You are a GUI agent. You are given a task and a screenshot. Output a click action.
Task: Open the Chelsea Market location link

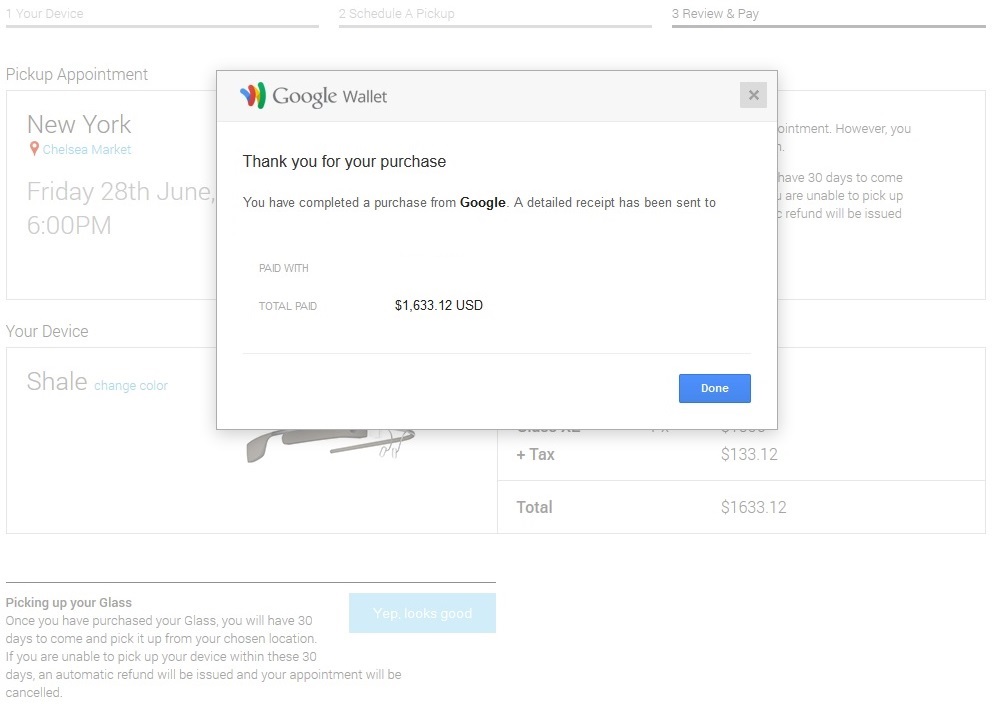pos(87,150)
